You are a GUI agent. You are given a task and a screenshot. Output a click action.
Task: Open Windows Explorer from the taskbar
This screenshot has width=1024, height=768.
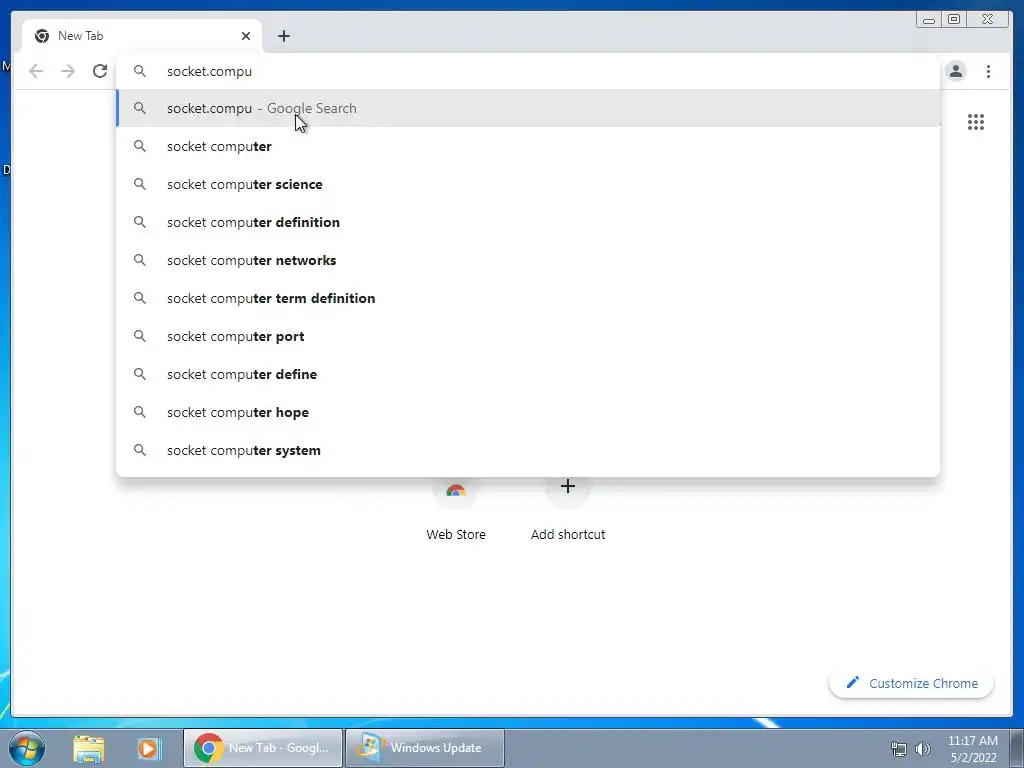tap(89, 748)
